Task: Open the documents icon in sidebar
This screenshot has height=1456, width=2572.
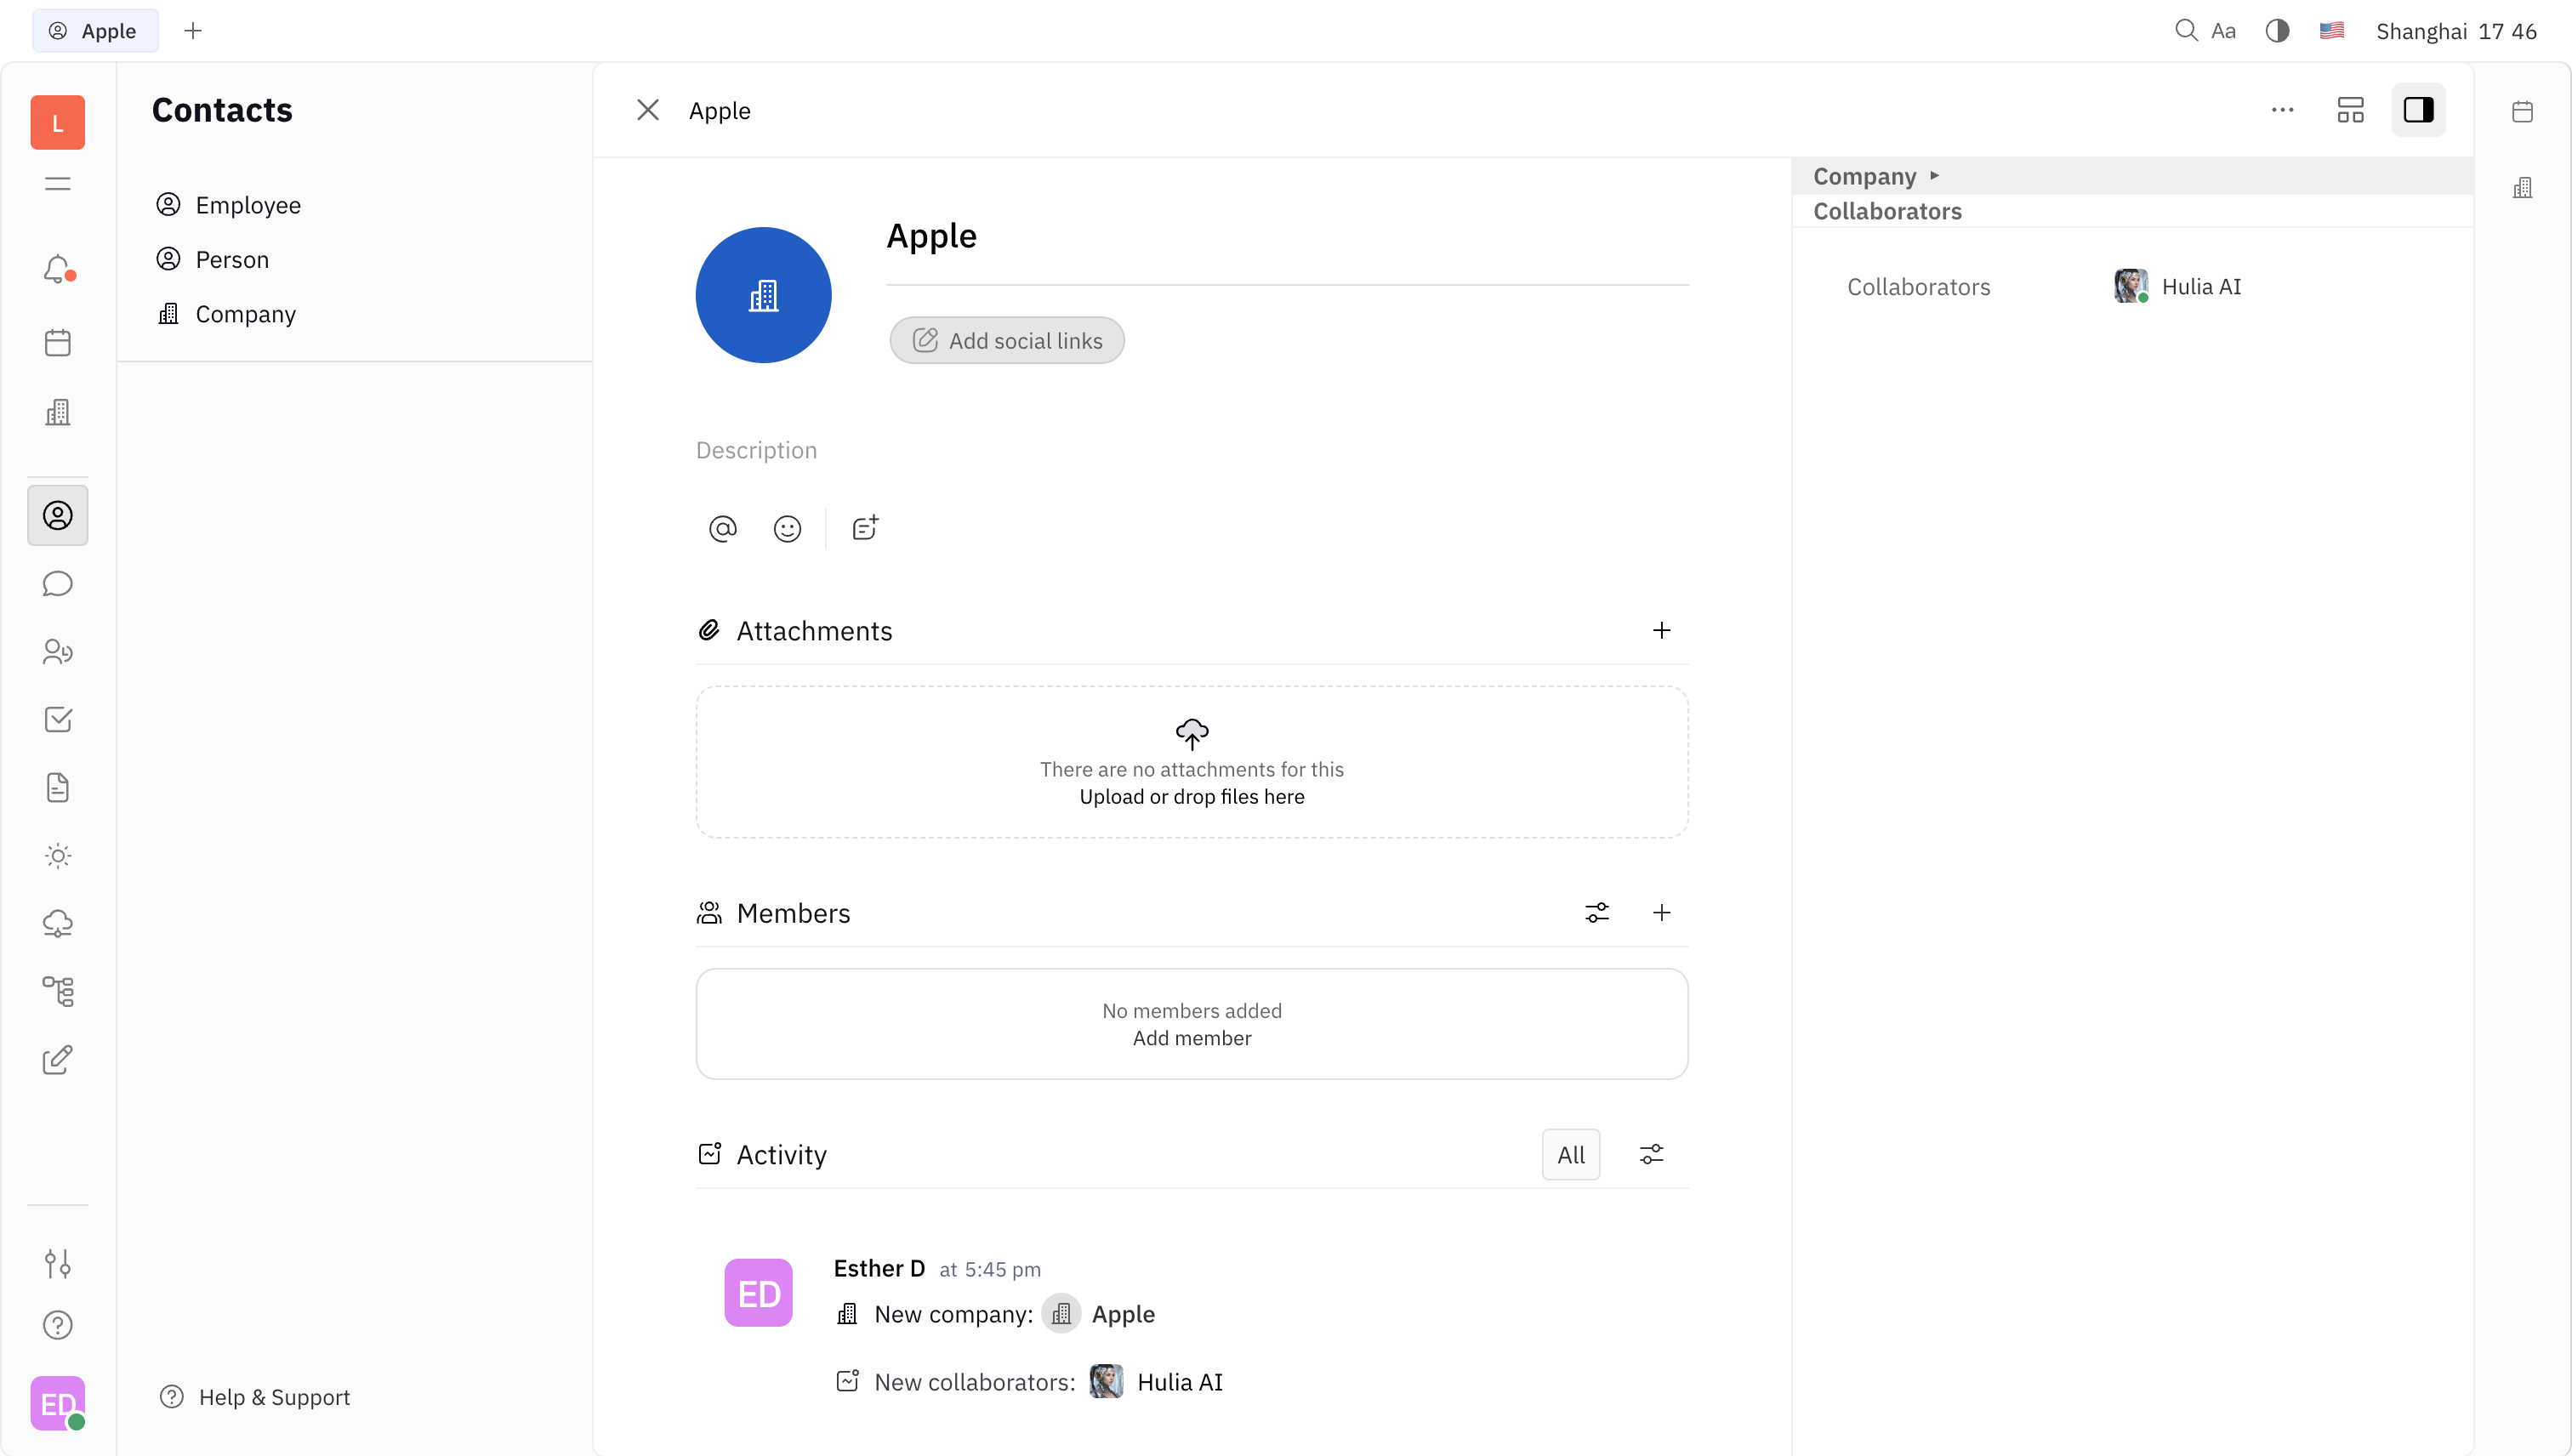Action: point(57,788)
